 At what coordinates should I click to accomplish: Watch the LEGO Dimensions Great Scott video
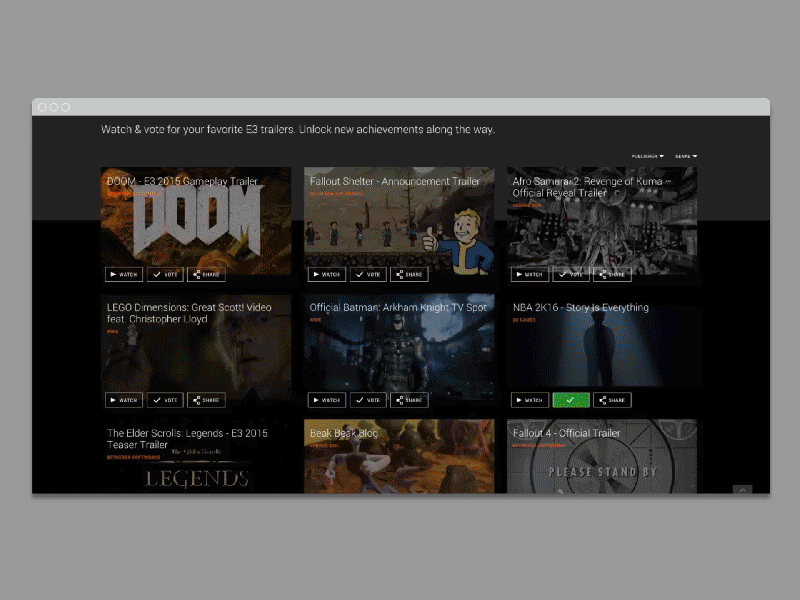pyautogui.click(x=124, y=400)
